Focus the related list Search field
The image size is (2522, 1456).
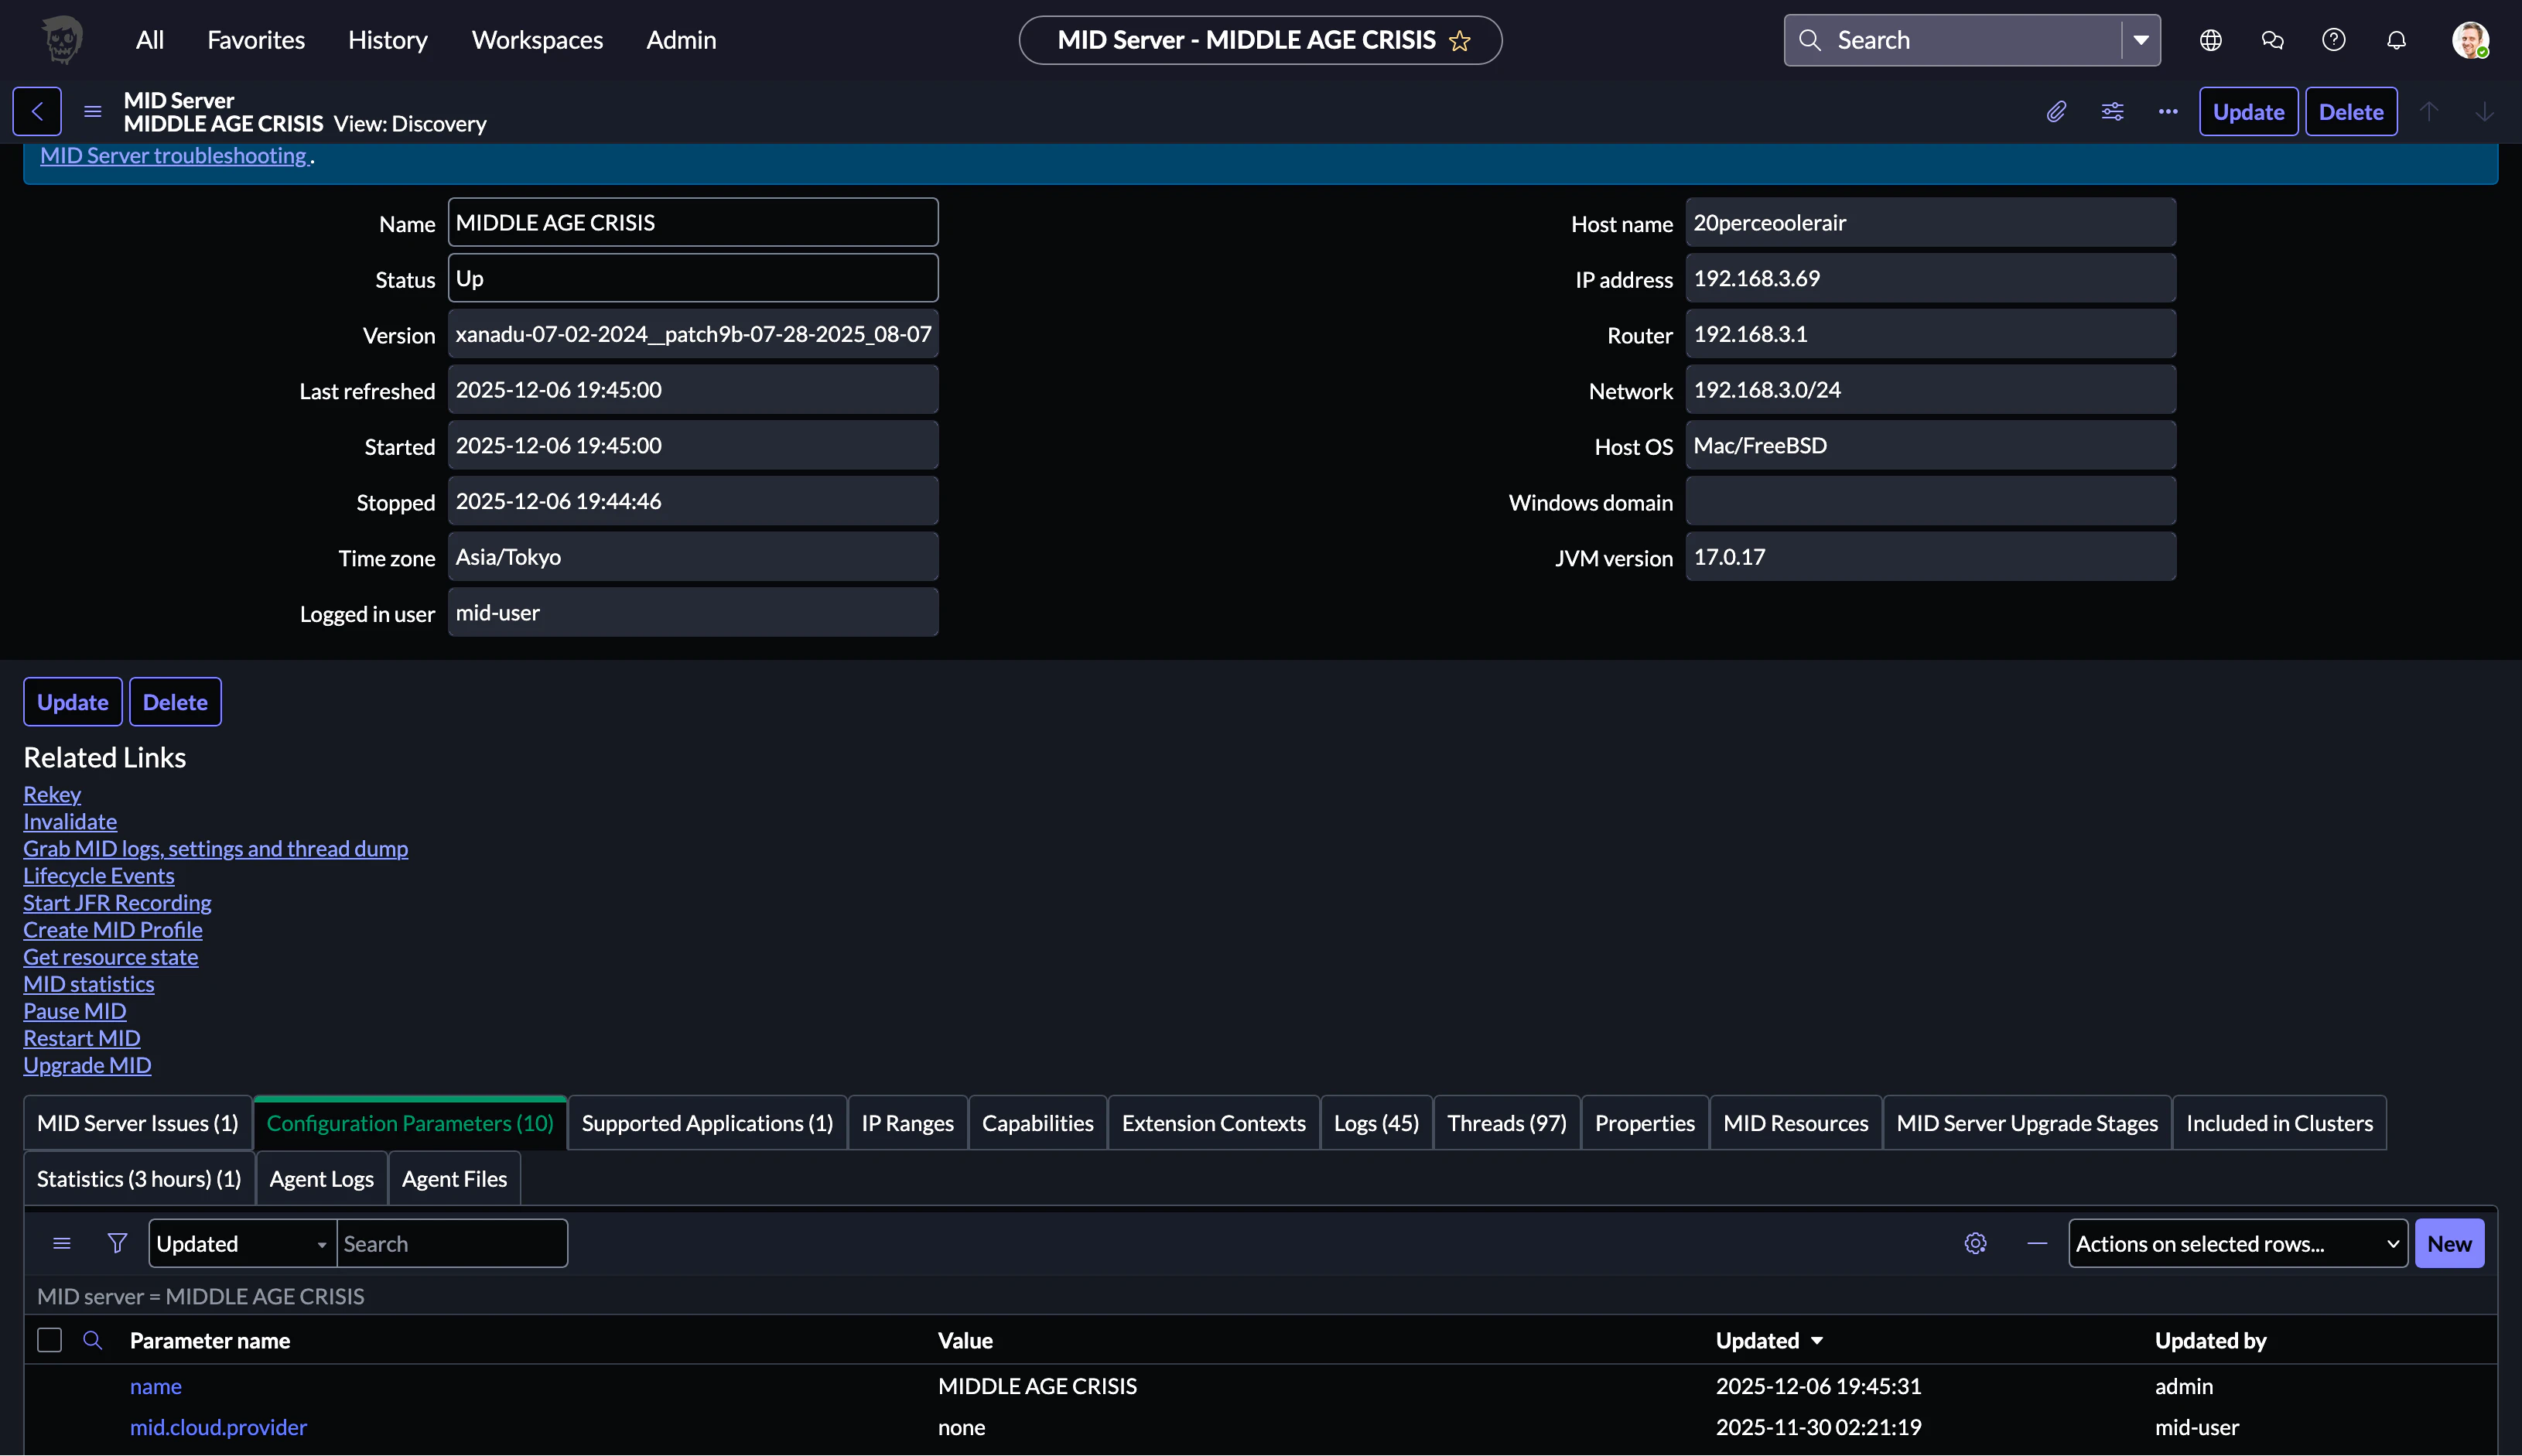tap(452, 1243)
